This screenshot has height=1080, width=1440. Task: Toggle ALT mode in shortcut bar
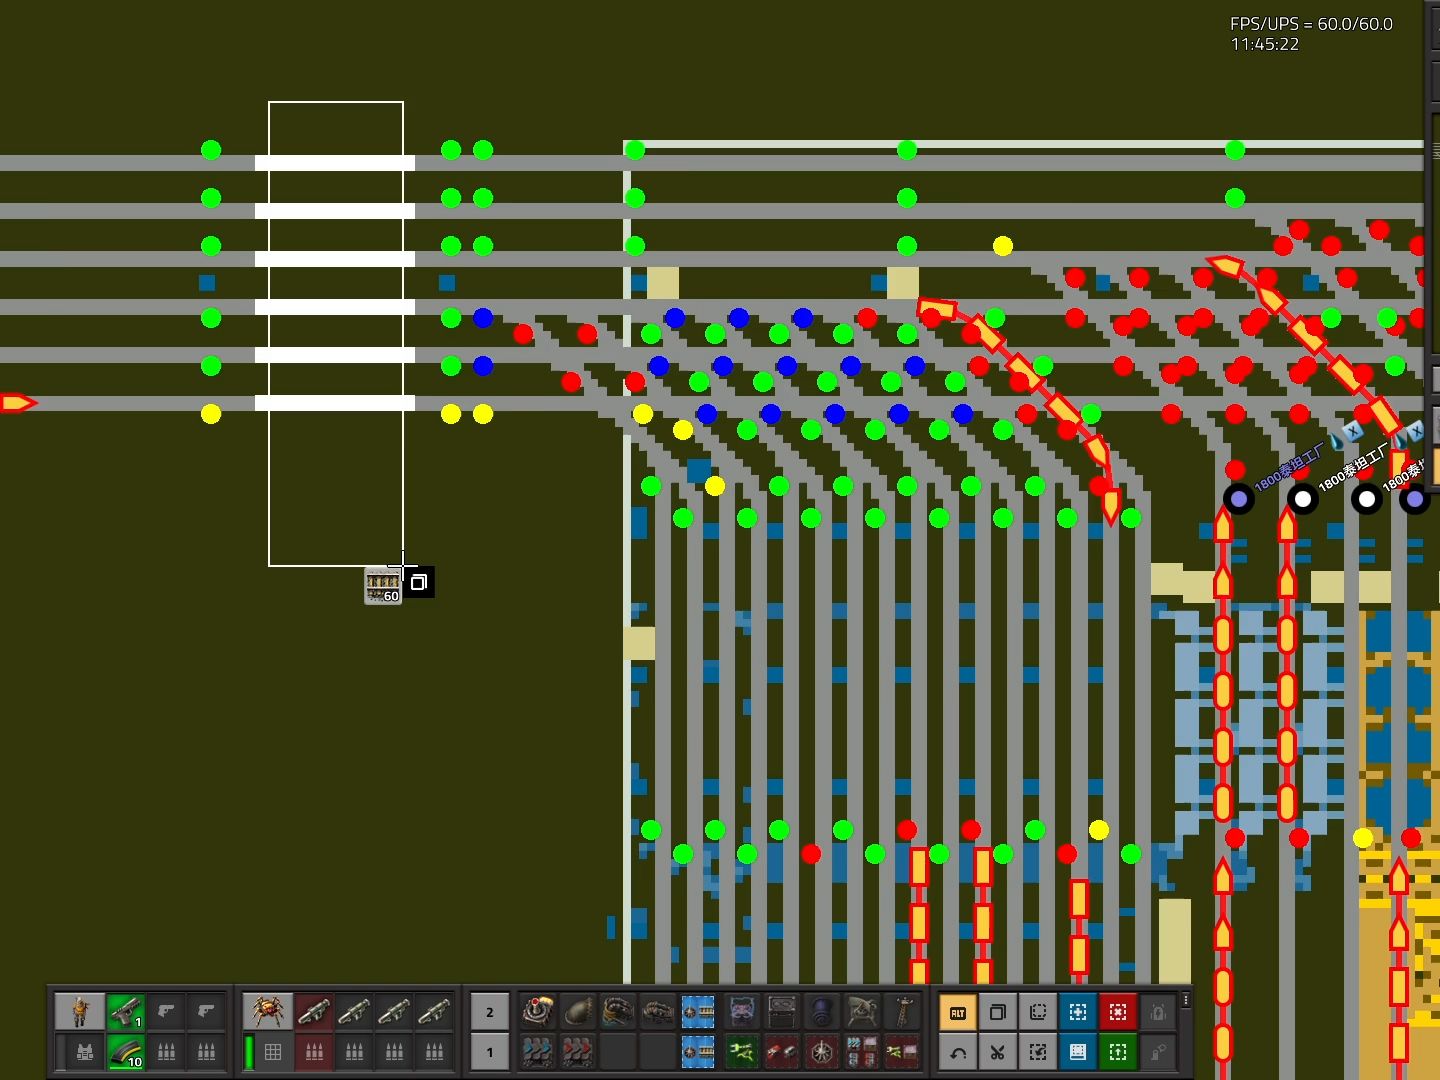pos(958,1012)
